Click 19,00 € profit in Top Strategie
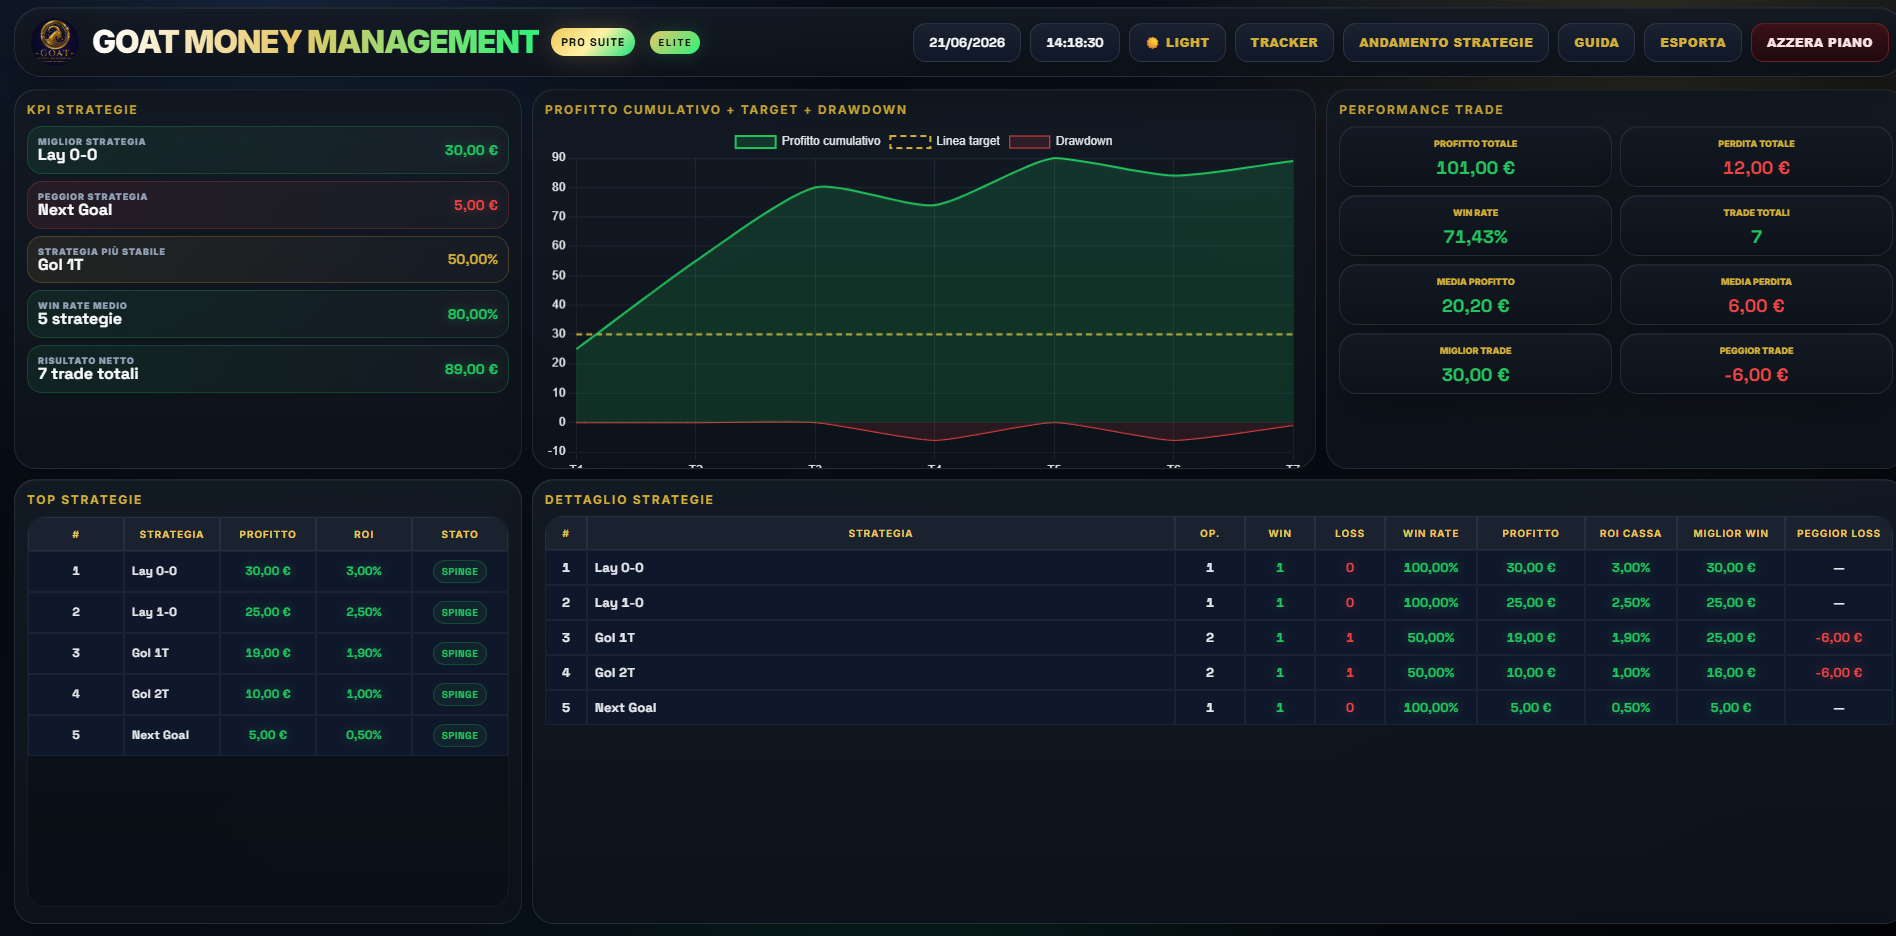 [x=268, y=653]
